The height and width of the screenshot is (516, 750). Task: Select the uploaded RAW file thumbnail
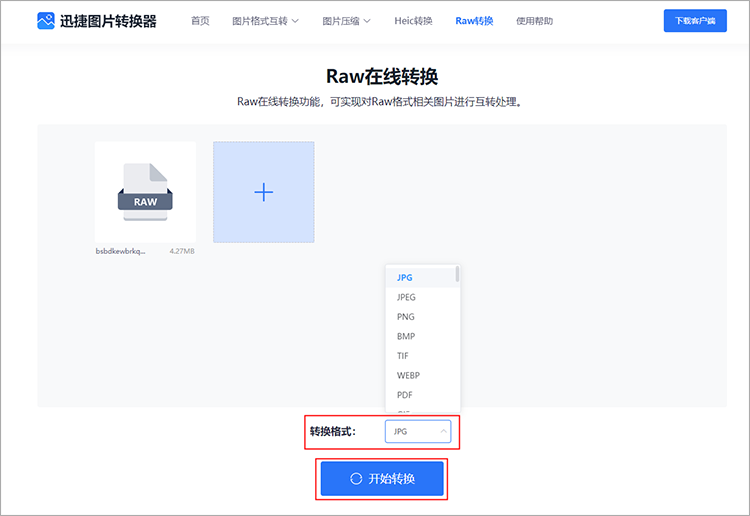click(x=145, y=192)
